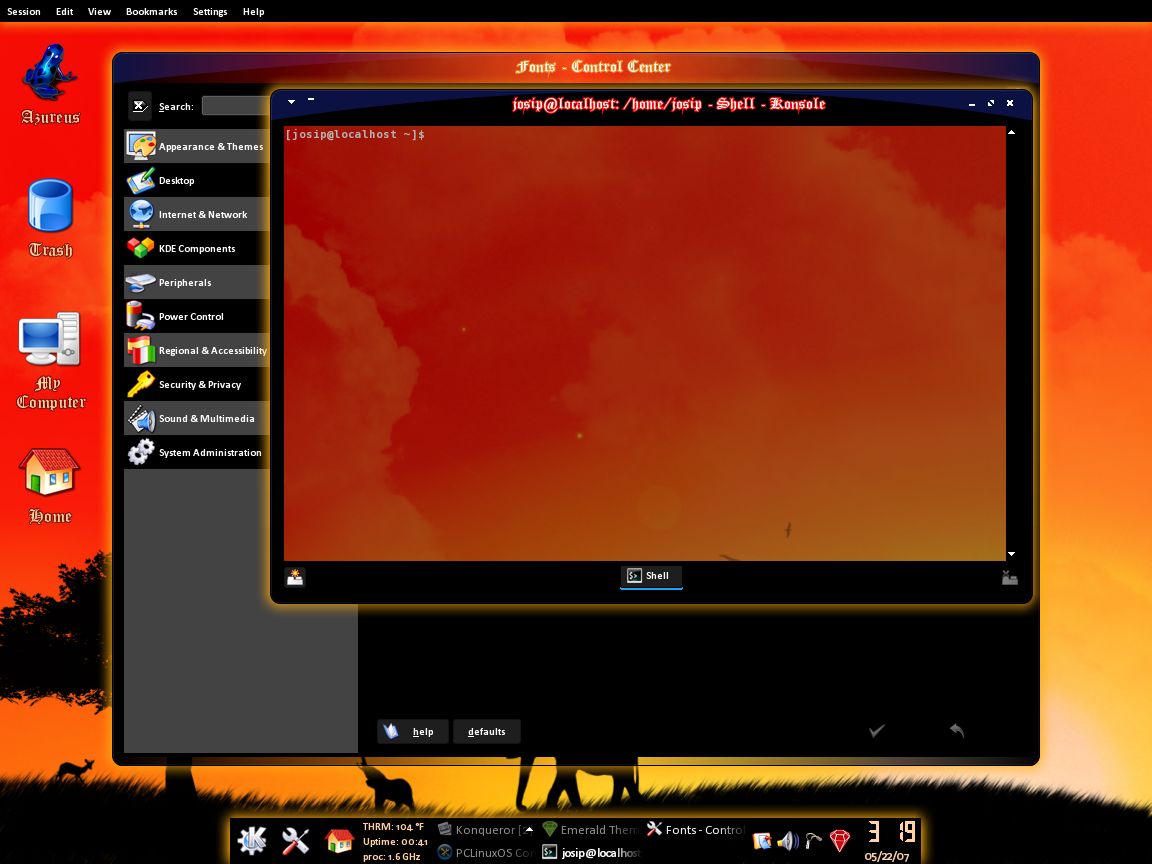Switch to PCLinuxOS Control taskbar entry
Viewport: 1152px width, 864px height.
click(486, 852)
